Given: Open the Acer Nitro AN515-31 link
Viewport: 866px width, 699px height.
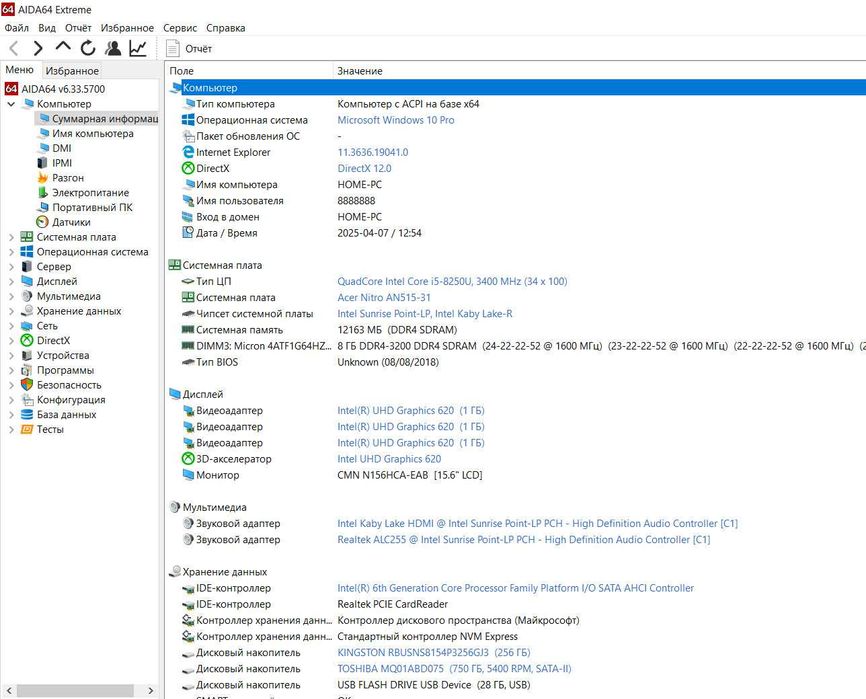Looking at the screenshot, I should pyautogui.click(x=384, y=298).
